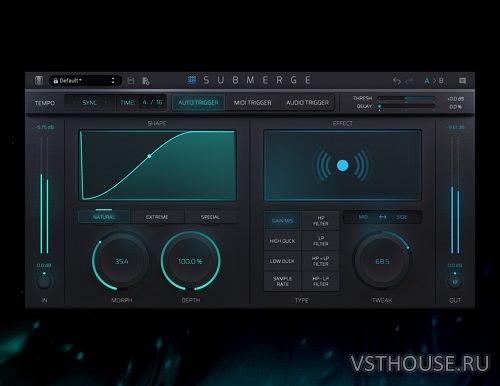Viewport: 500px width, 386px height.
Task: Click the input level meter
Action: [x=44, y=195]
